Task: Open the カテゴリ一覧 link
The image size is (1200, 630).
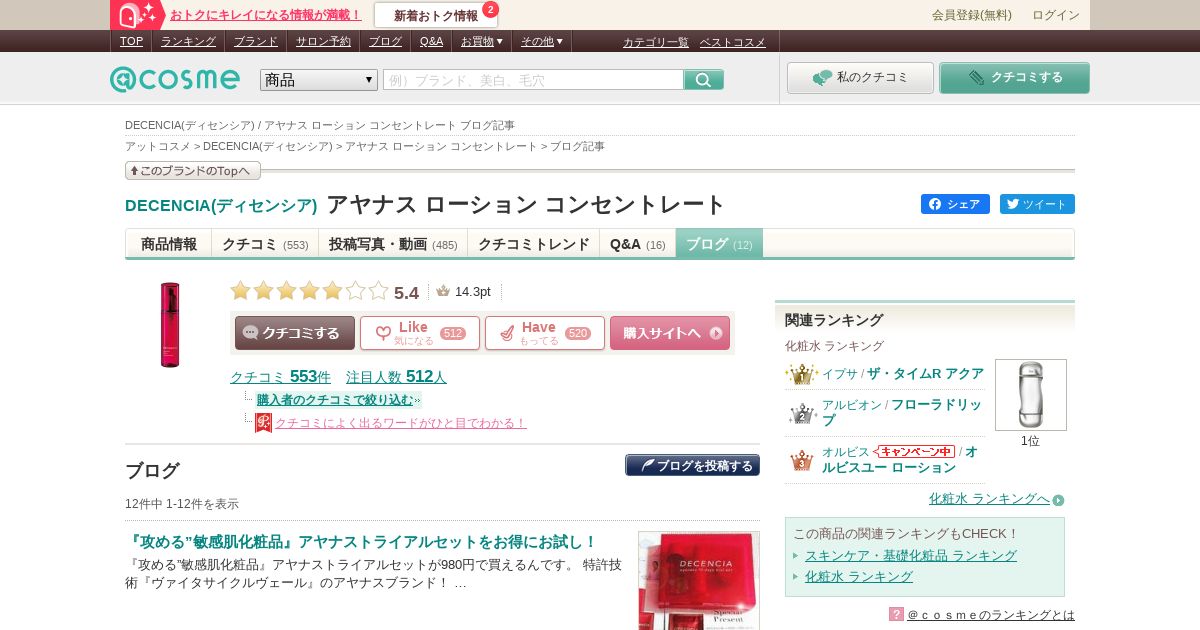Action: 656,42
